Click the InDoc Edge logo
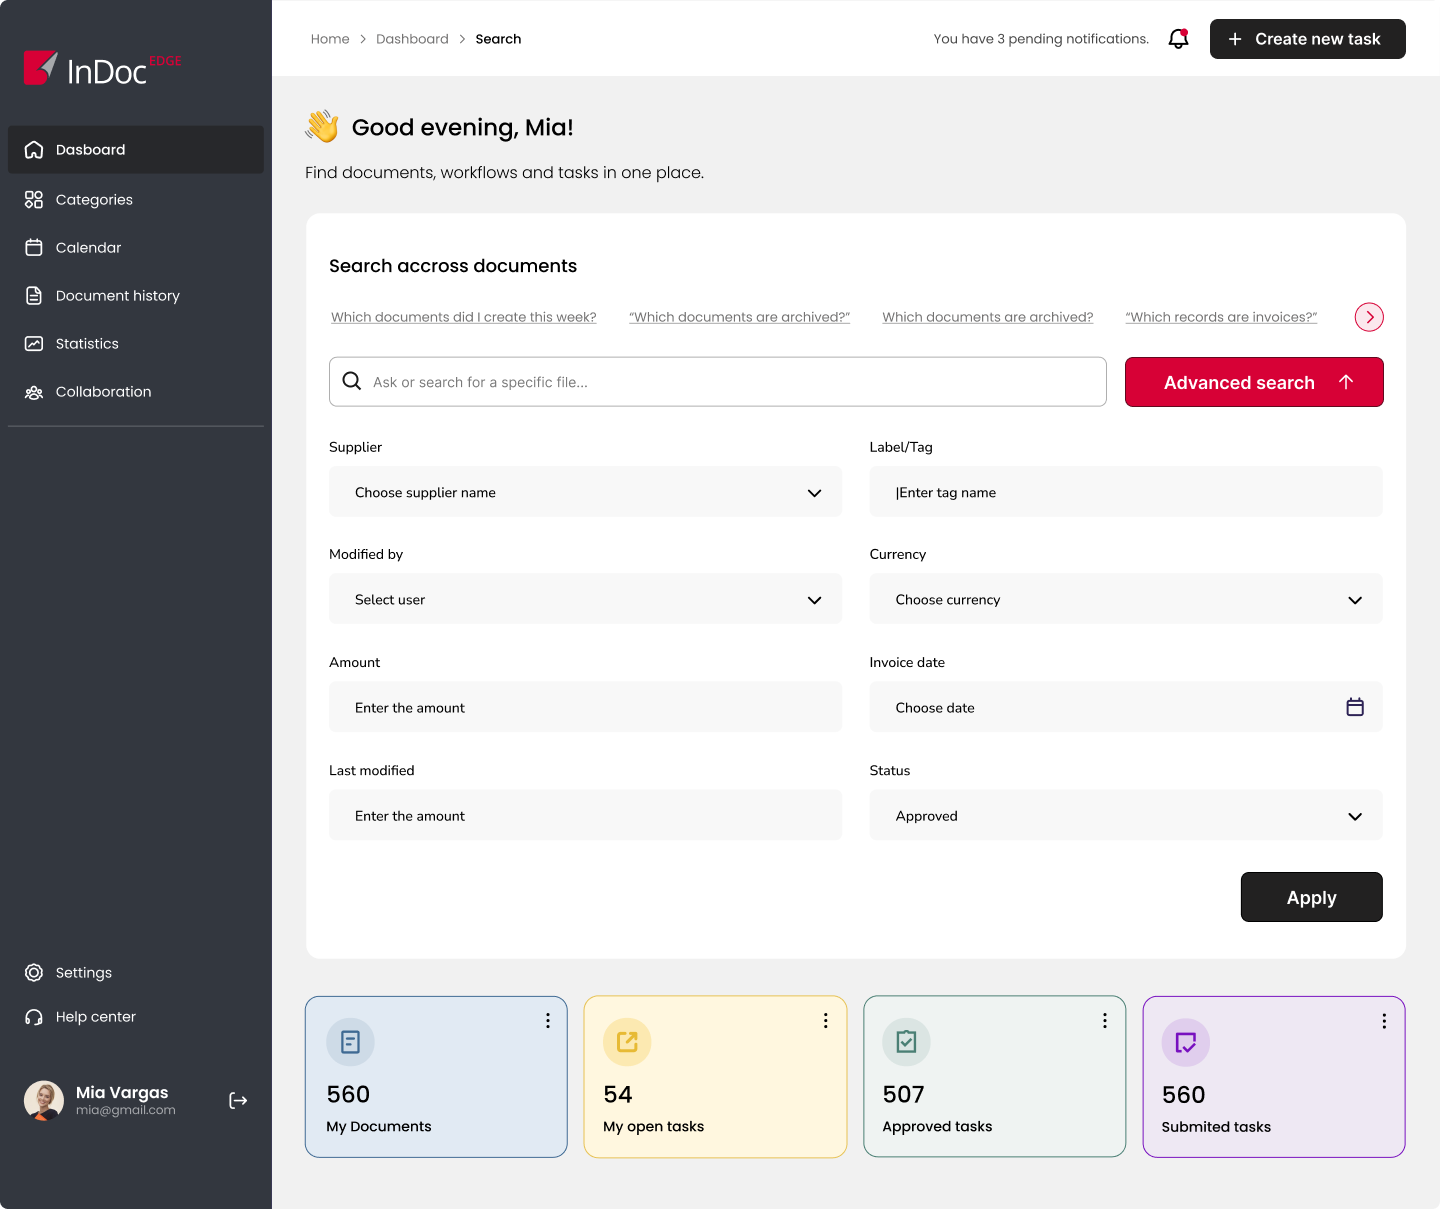The height and width of the screenshot is (1209, 1440). coord(102,69)
